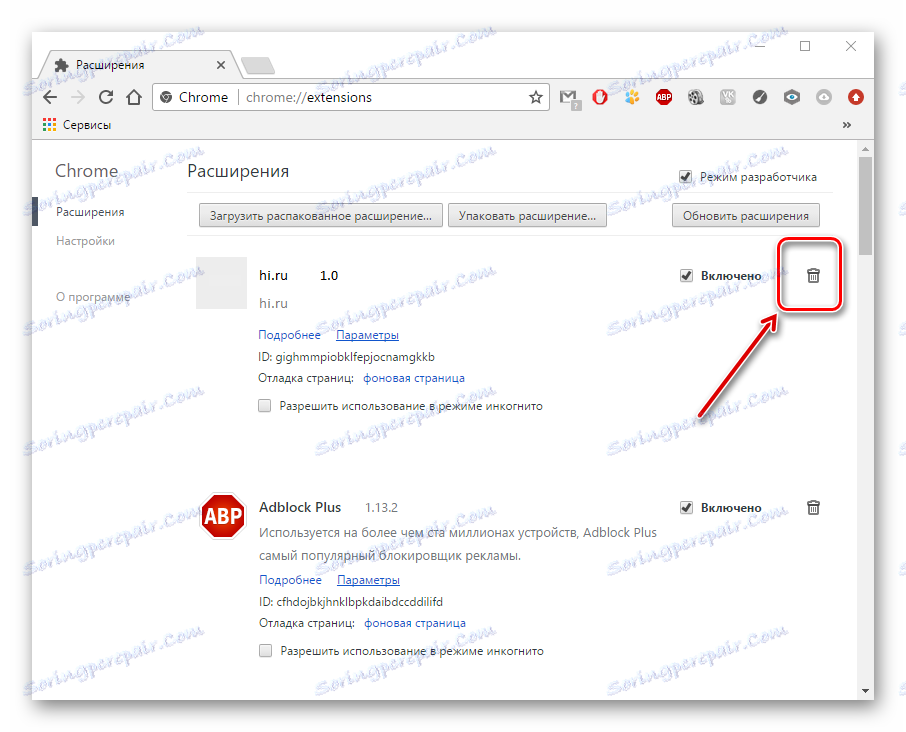Reload the extensions page
The height and width of the screenshot is (732, 906).
(x=106, y=97)
